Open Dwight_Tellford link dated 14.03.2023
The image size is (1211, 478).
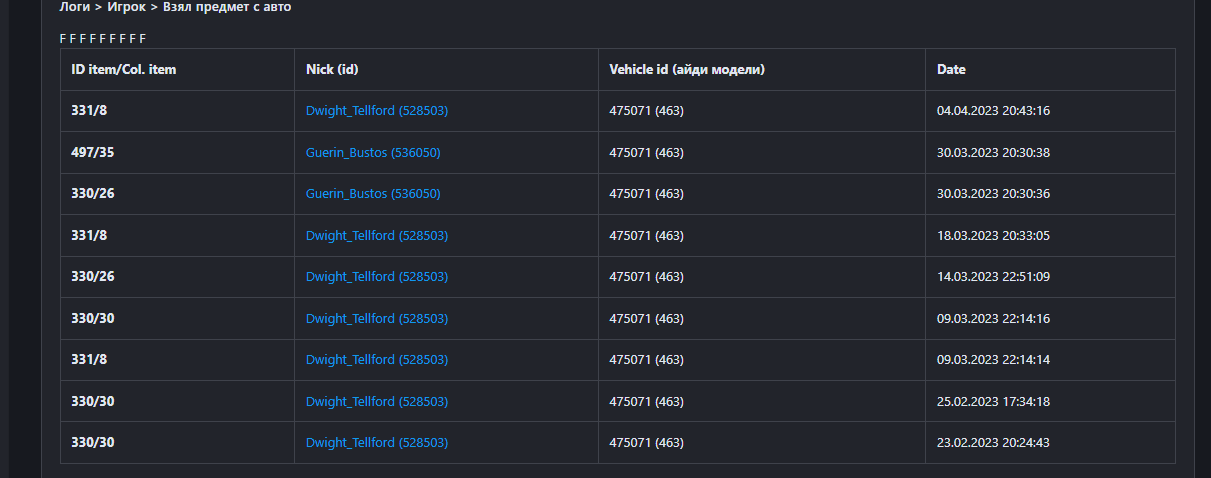[376, 277]
